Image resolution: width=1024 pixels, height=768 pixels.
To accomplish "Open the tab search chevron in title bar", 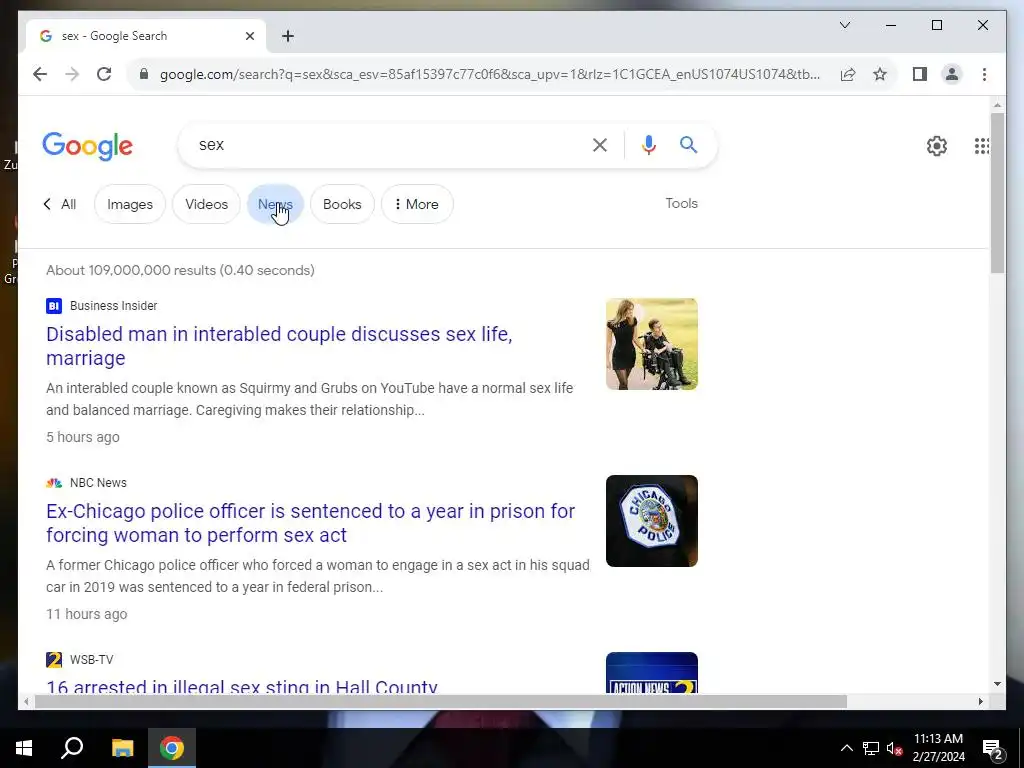I will pyautogui.click(x=844, y=25).
